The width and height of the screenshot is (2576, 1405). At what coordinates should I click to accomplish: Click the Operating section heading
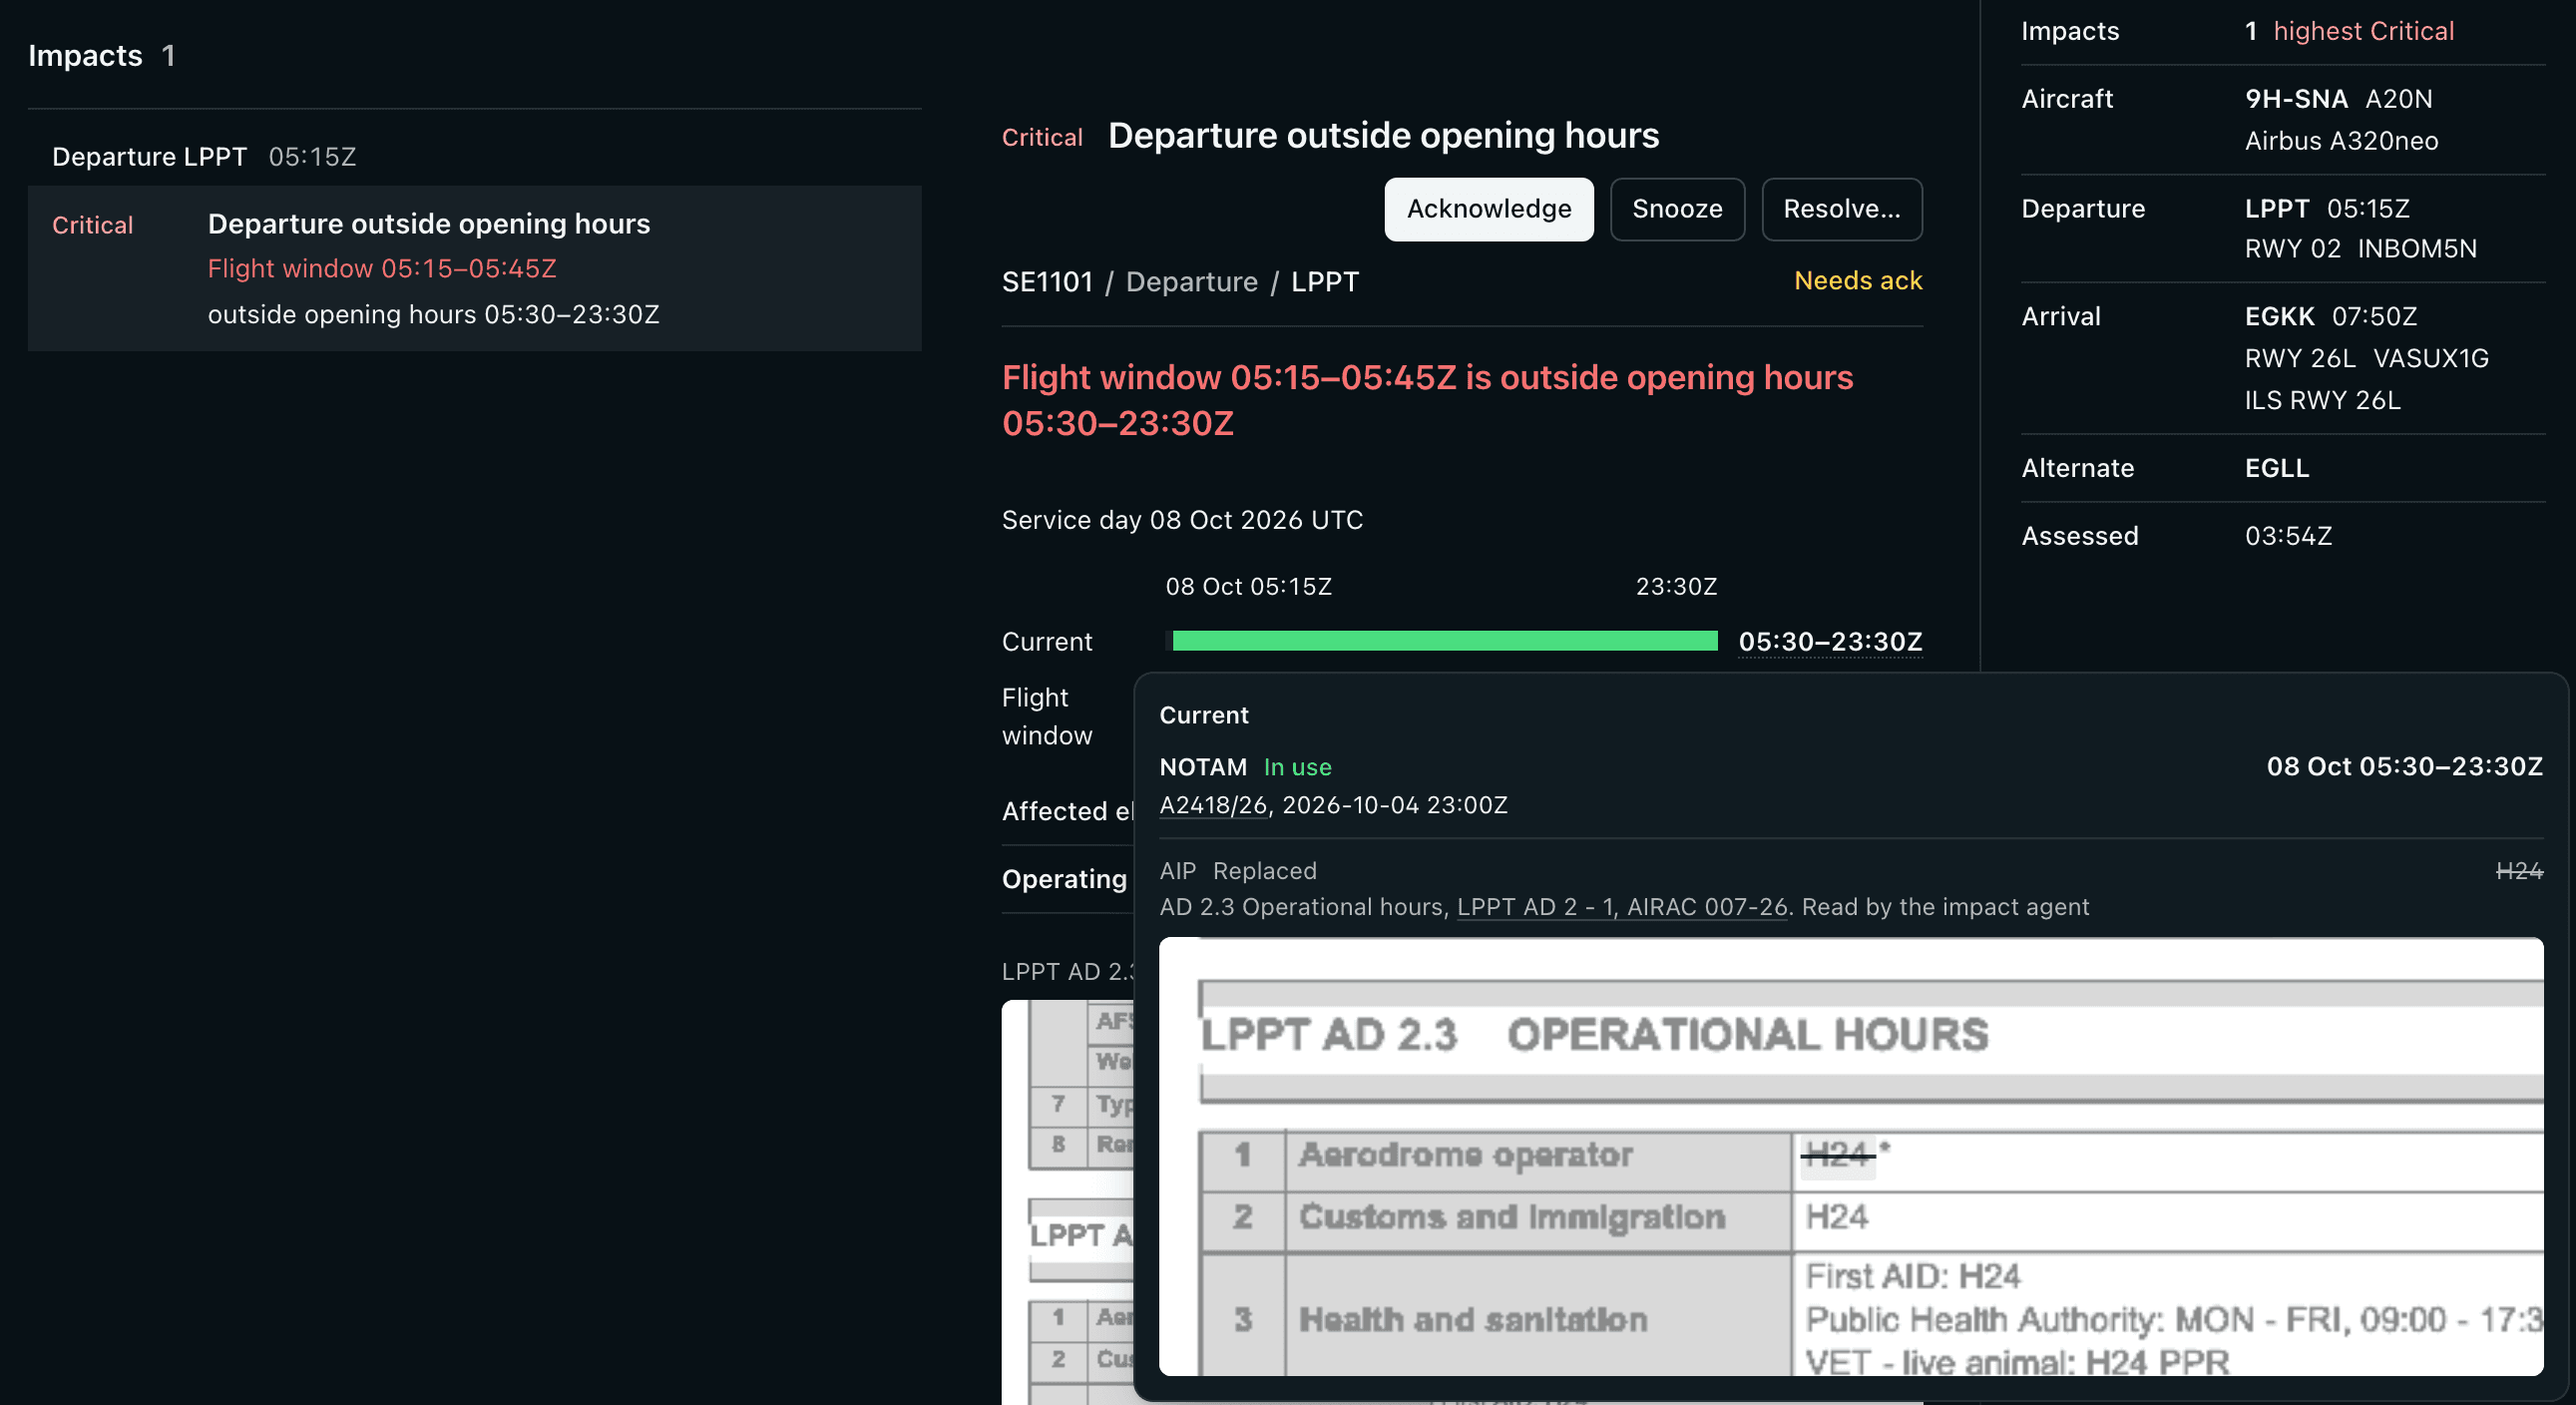pyautogui.click(x=1064, y=879)
